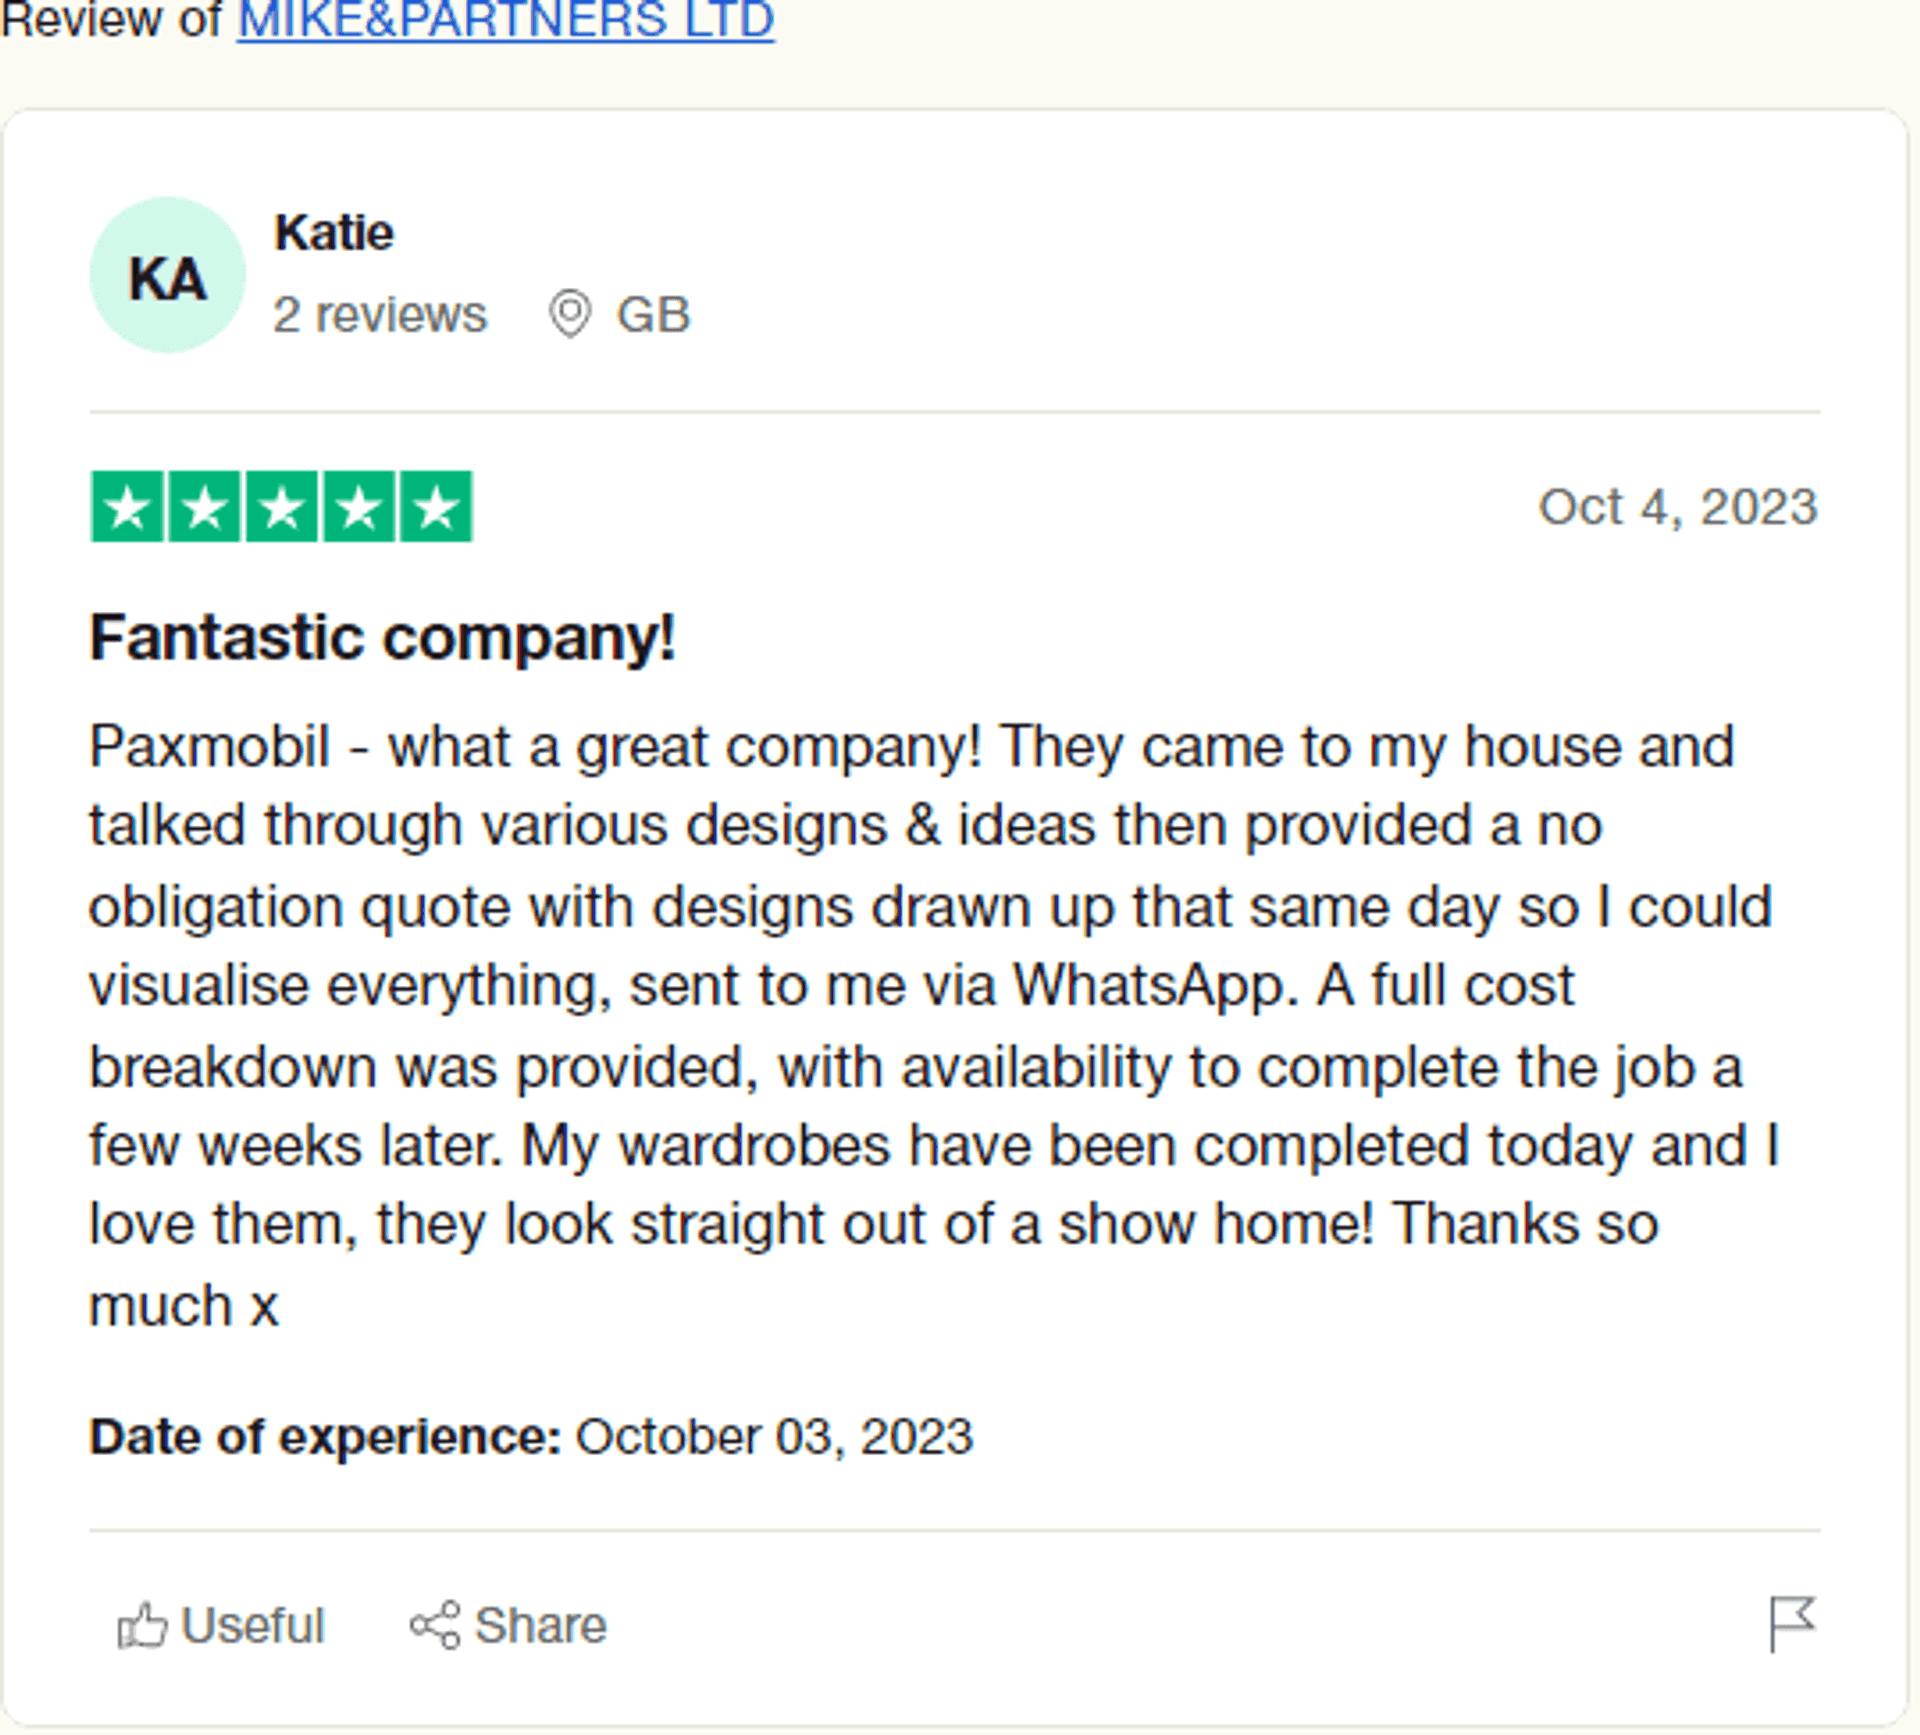Image resolution: width=1920 pixels, height=1735 pixels.
Task: Click the share network icon
Action: point(435,1625)
